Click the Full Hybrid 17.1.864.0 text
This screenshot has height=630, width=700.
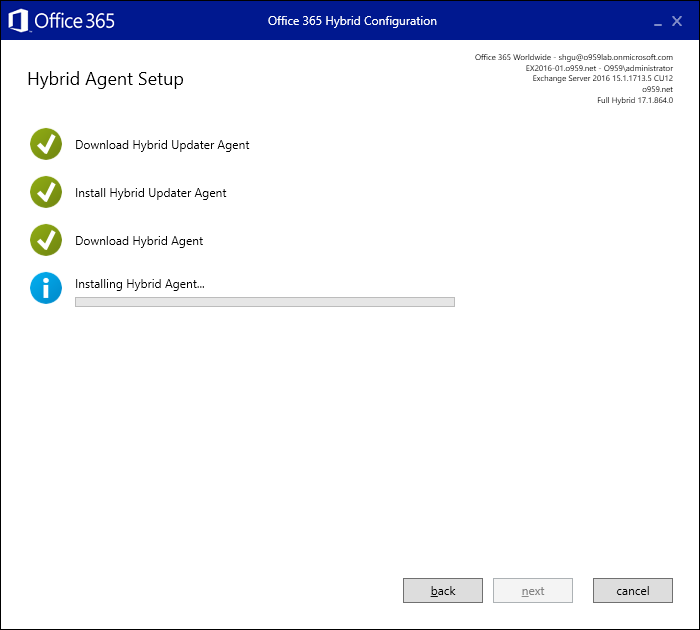(635, 100)
